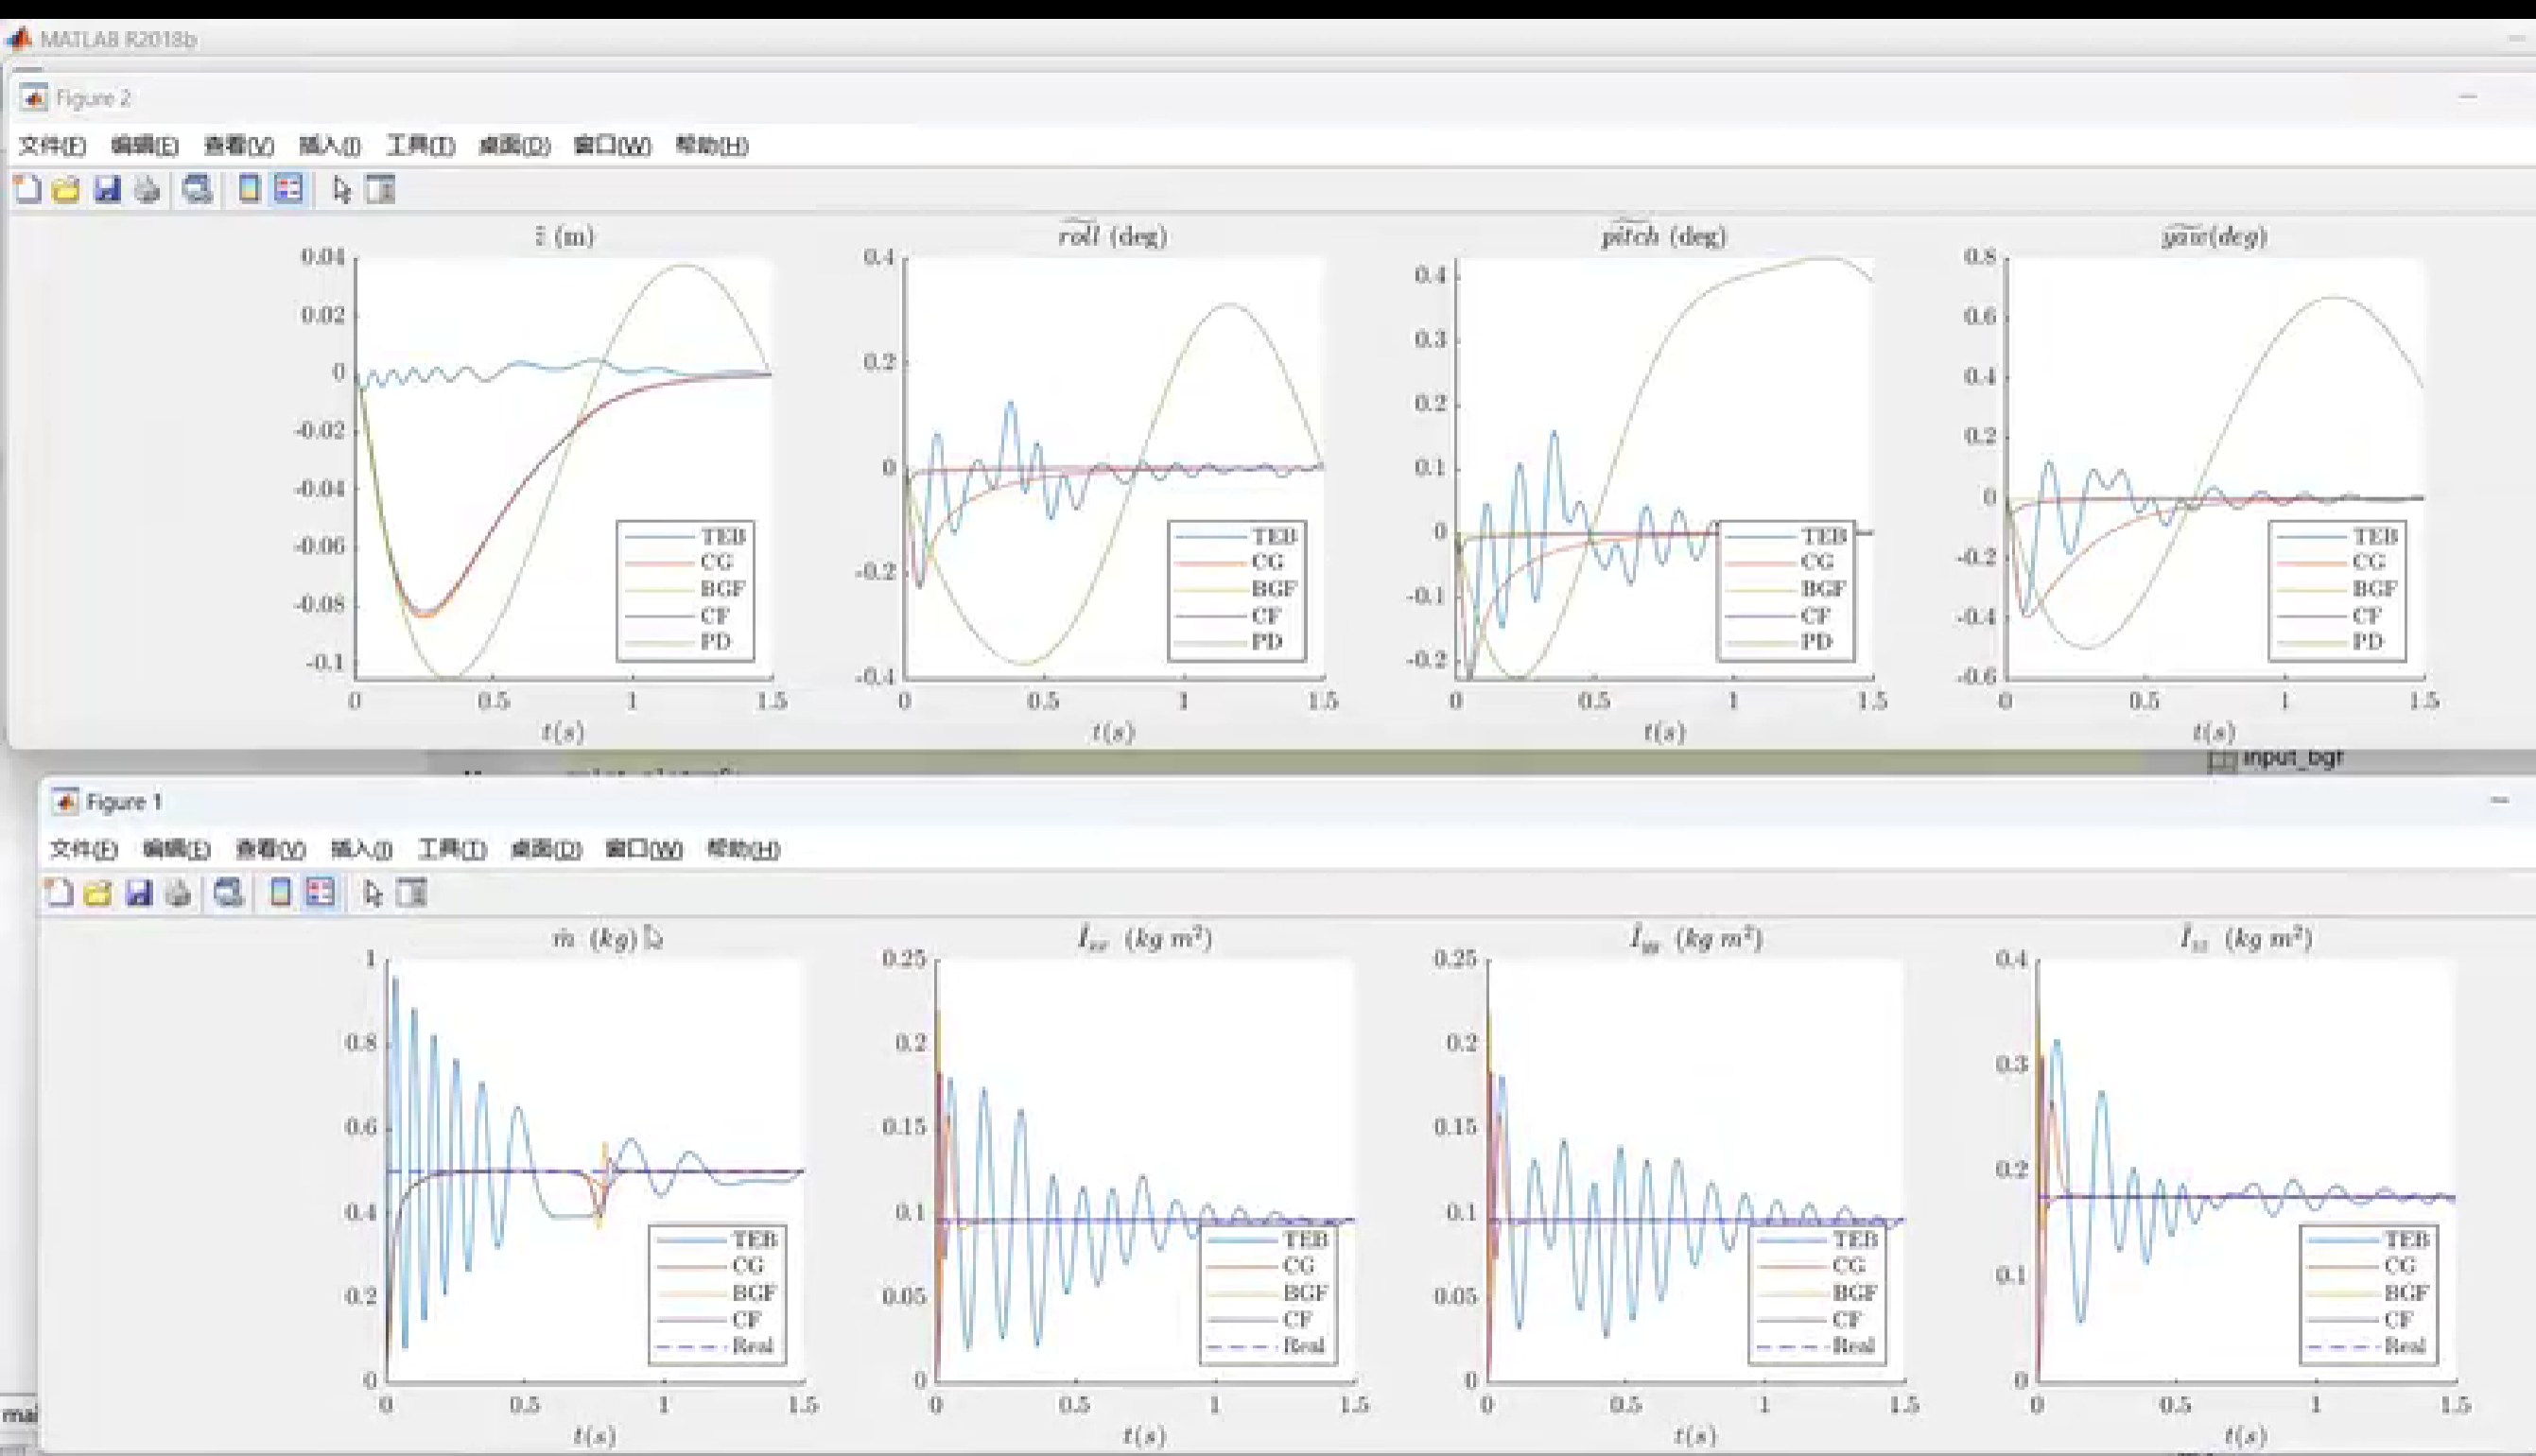The height and width of the screenshot is (1456, 2536).
Task: Expand the 插入(I) menu in Figure 1
Action: point(361,850)
